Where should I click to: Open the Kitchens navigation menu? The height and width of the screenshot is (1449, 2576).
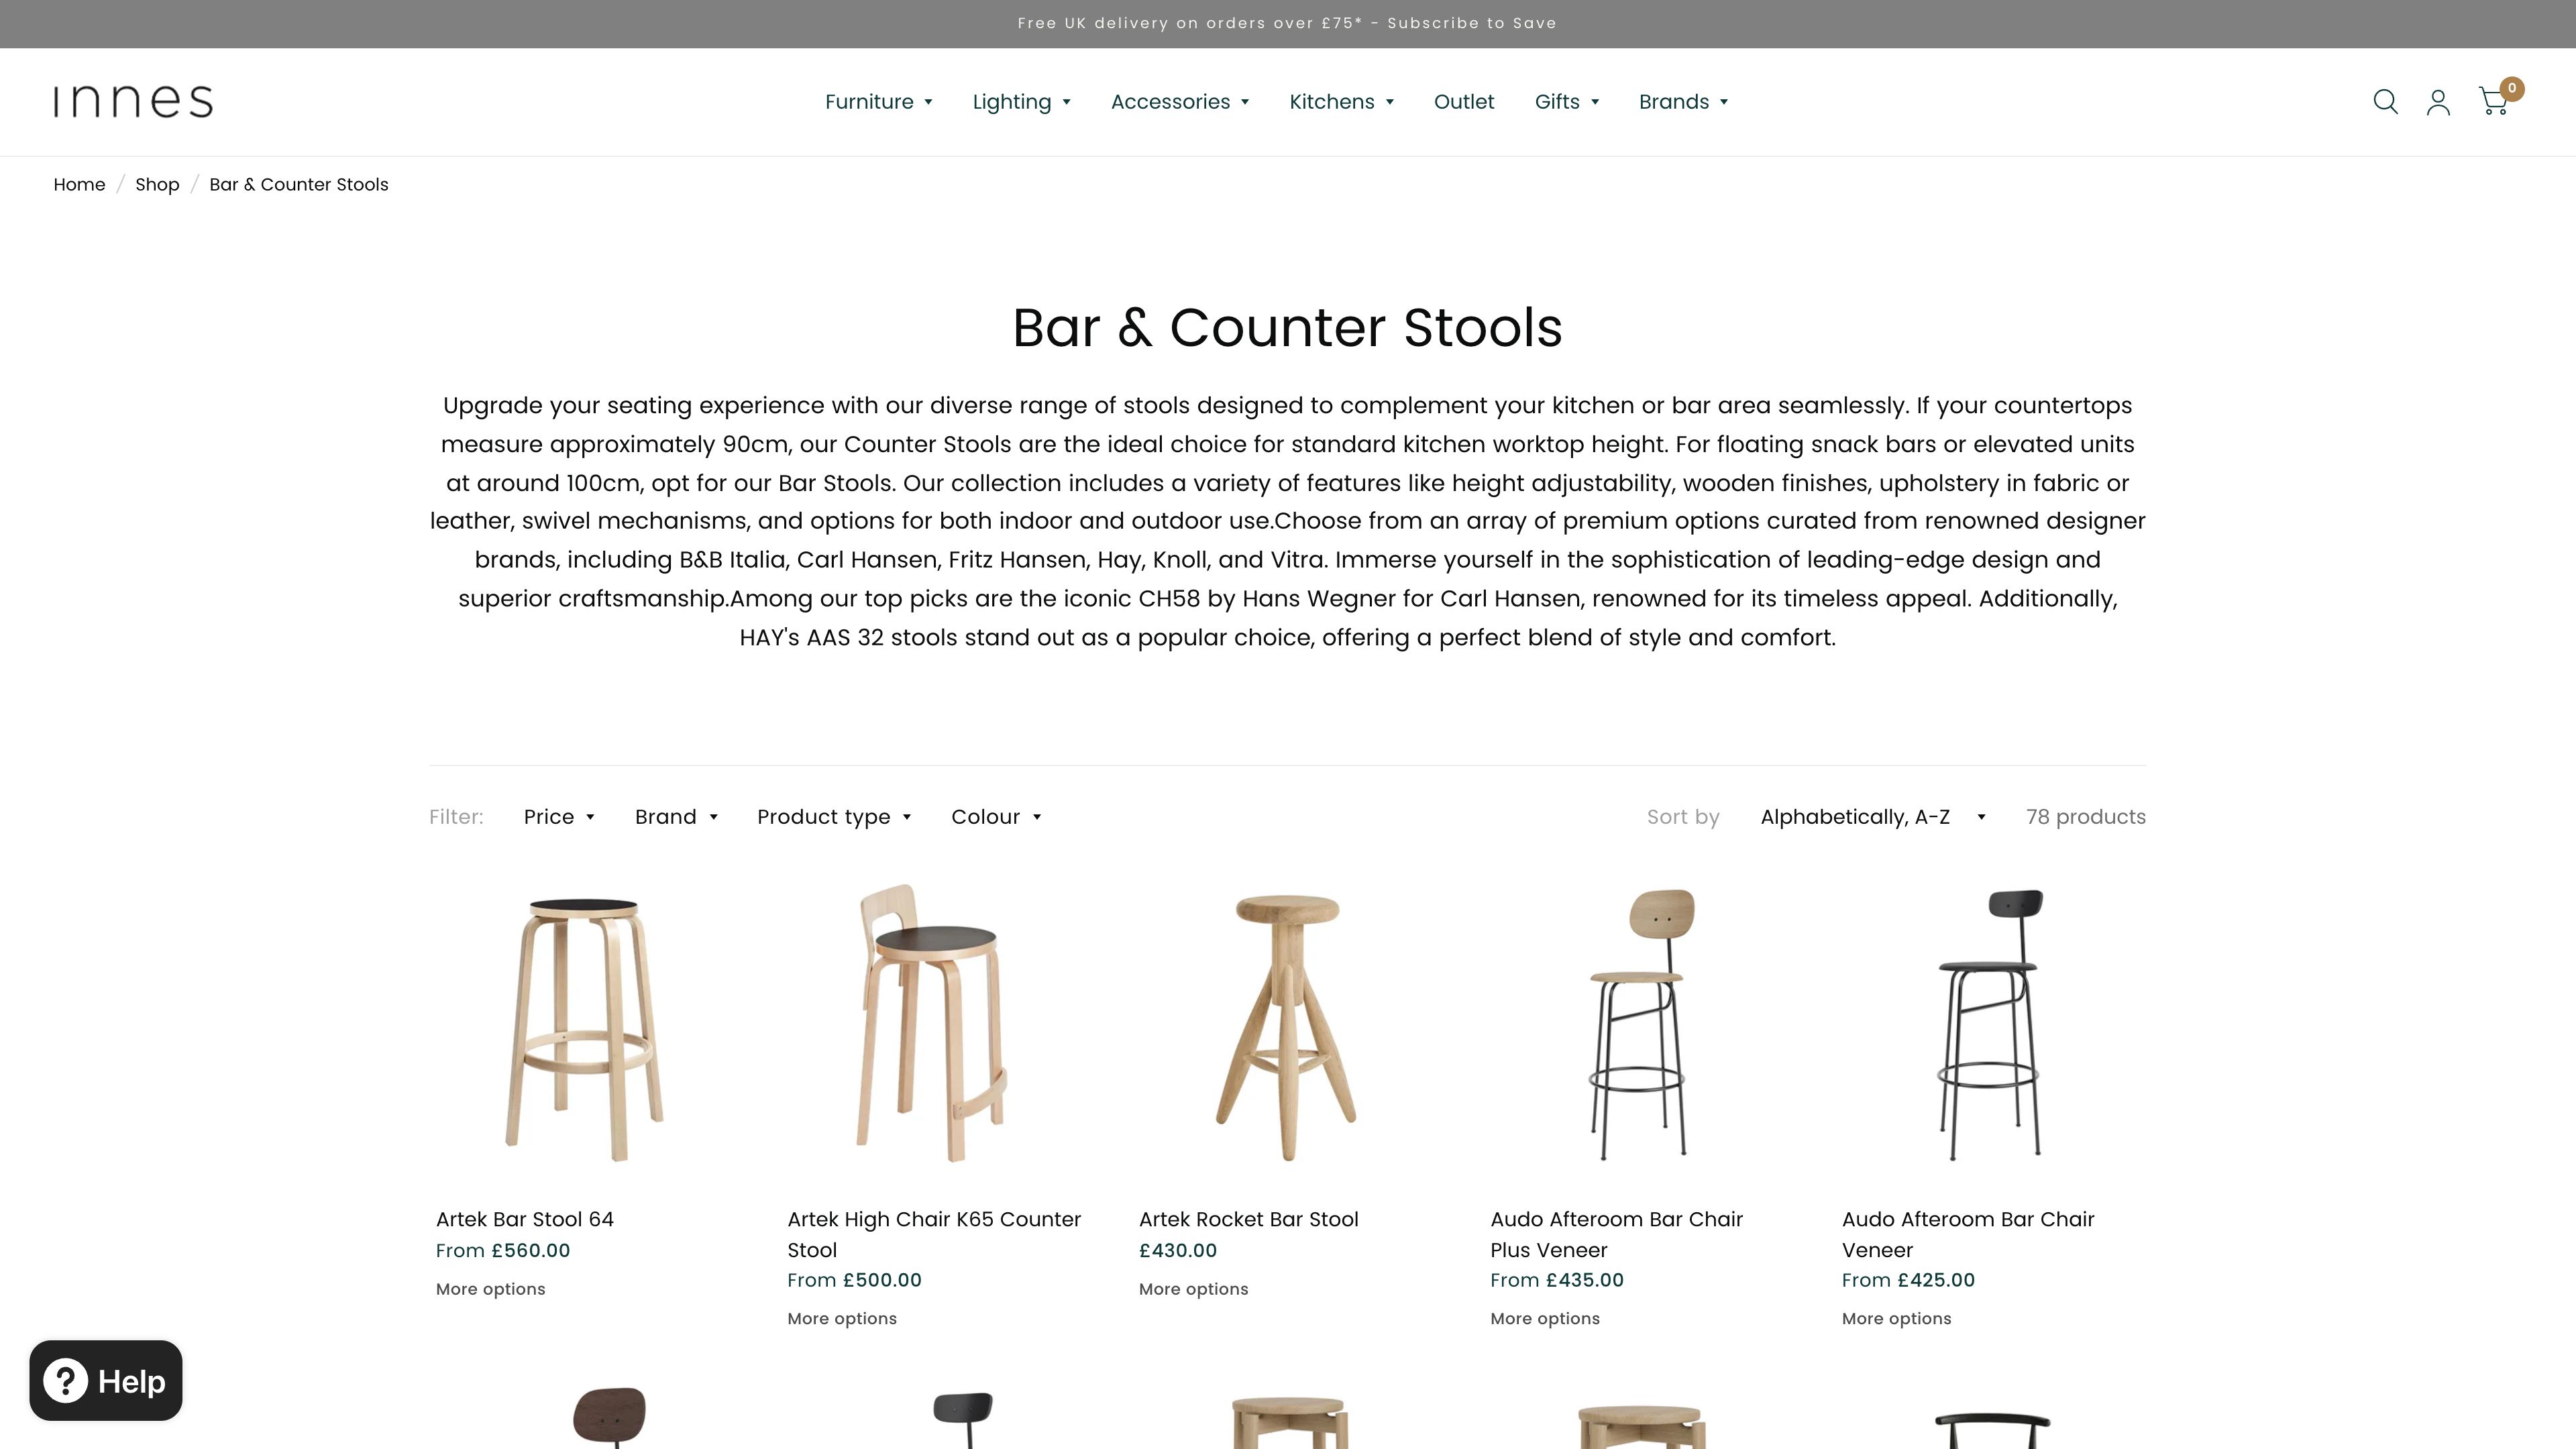tap(1341, 102)
